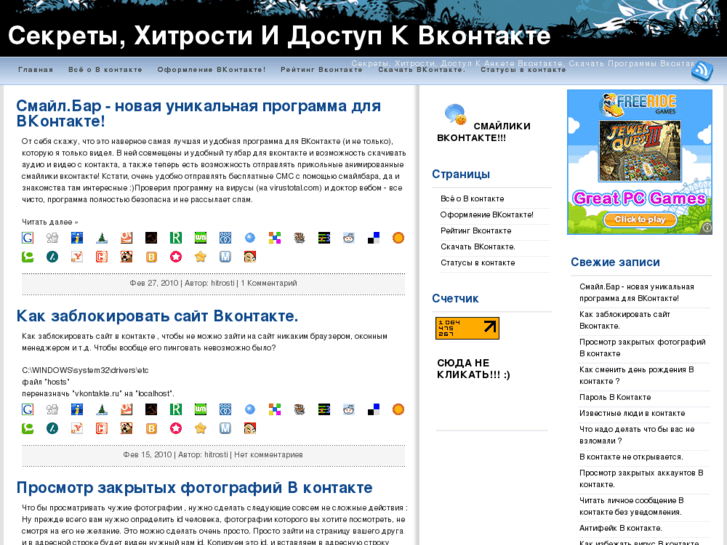The width and height of the screenshot is (727, 545).
Task: Open 'Как заблокировать сайт Вконтакте.' post title
Action: pos(157,316)
